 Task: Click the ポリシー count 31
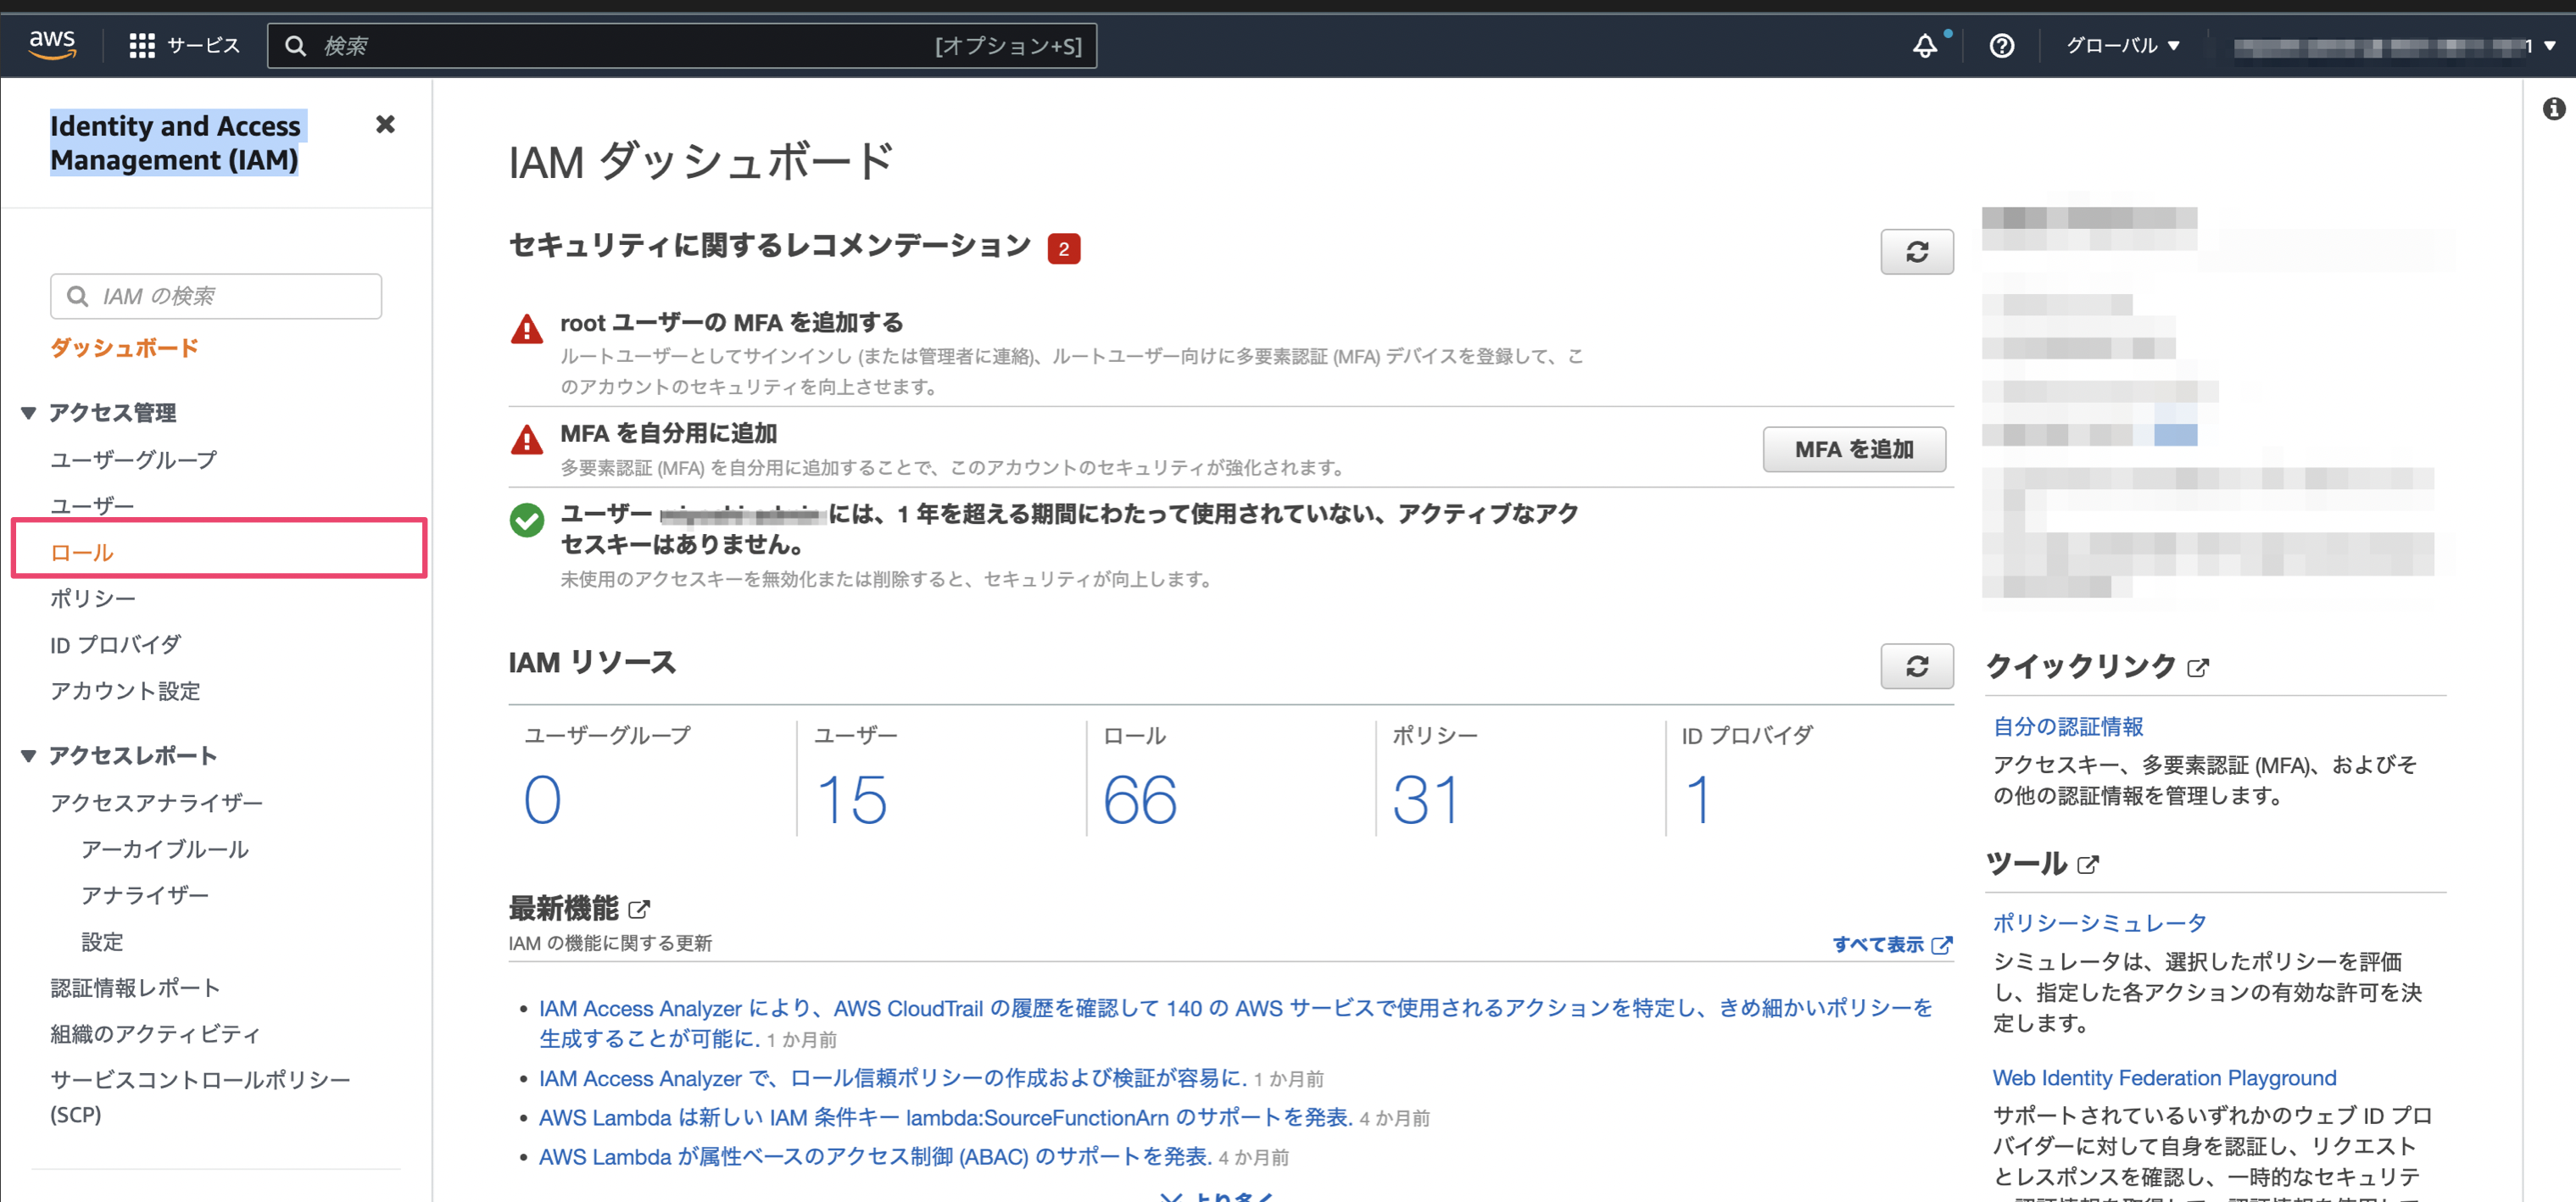(1426, 800)
